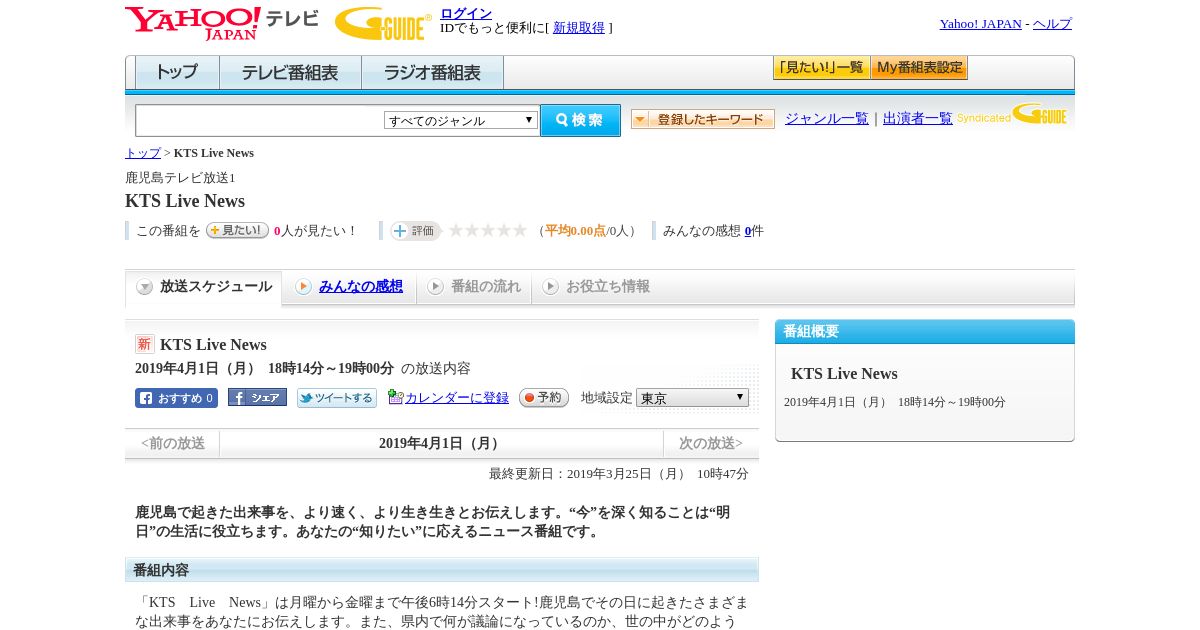
Task: Select the 番組の流れ tab
Action: click(474, 287)
